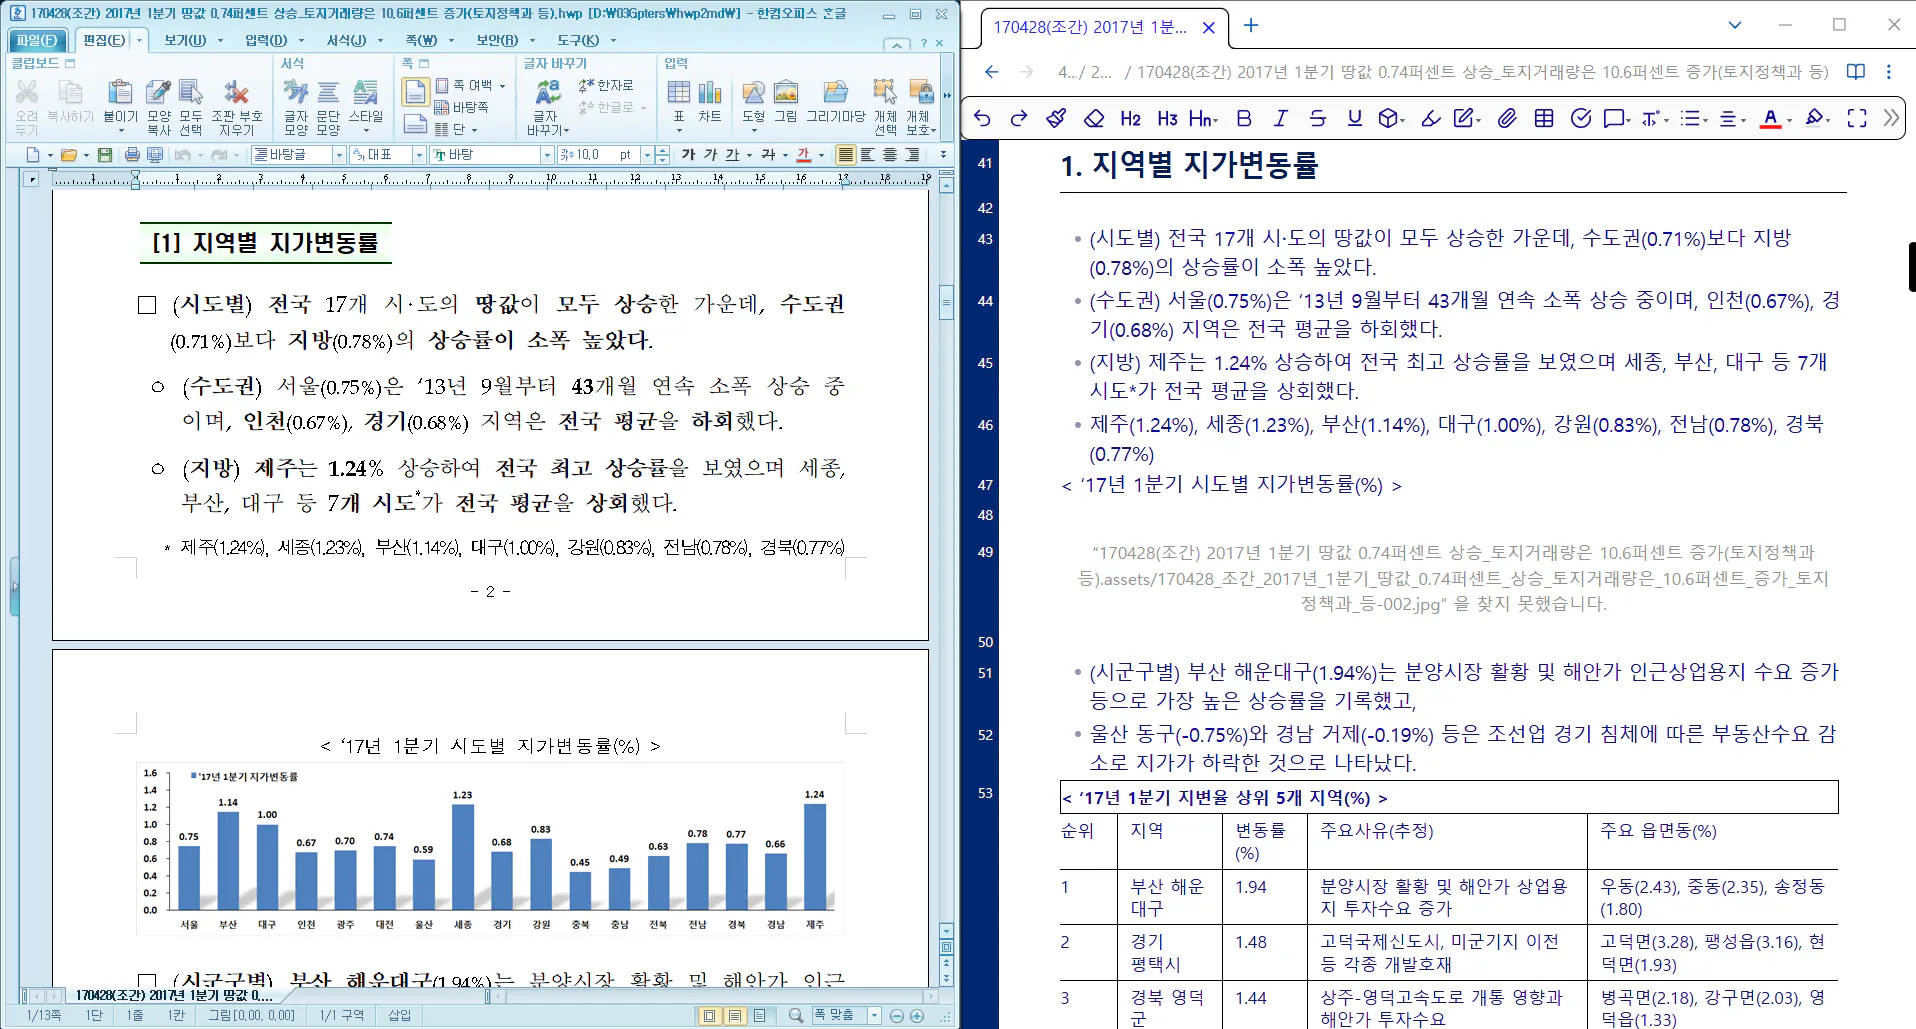The width and height of the screenshot is (1916, 1029).
Task: Click the zoom out minus button in Hangul status bar
Action: 896,1016
